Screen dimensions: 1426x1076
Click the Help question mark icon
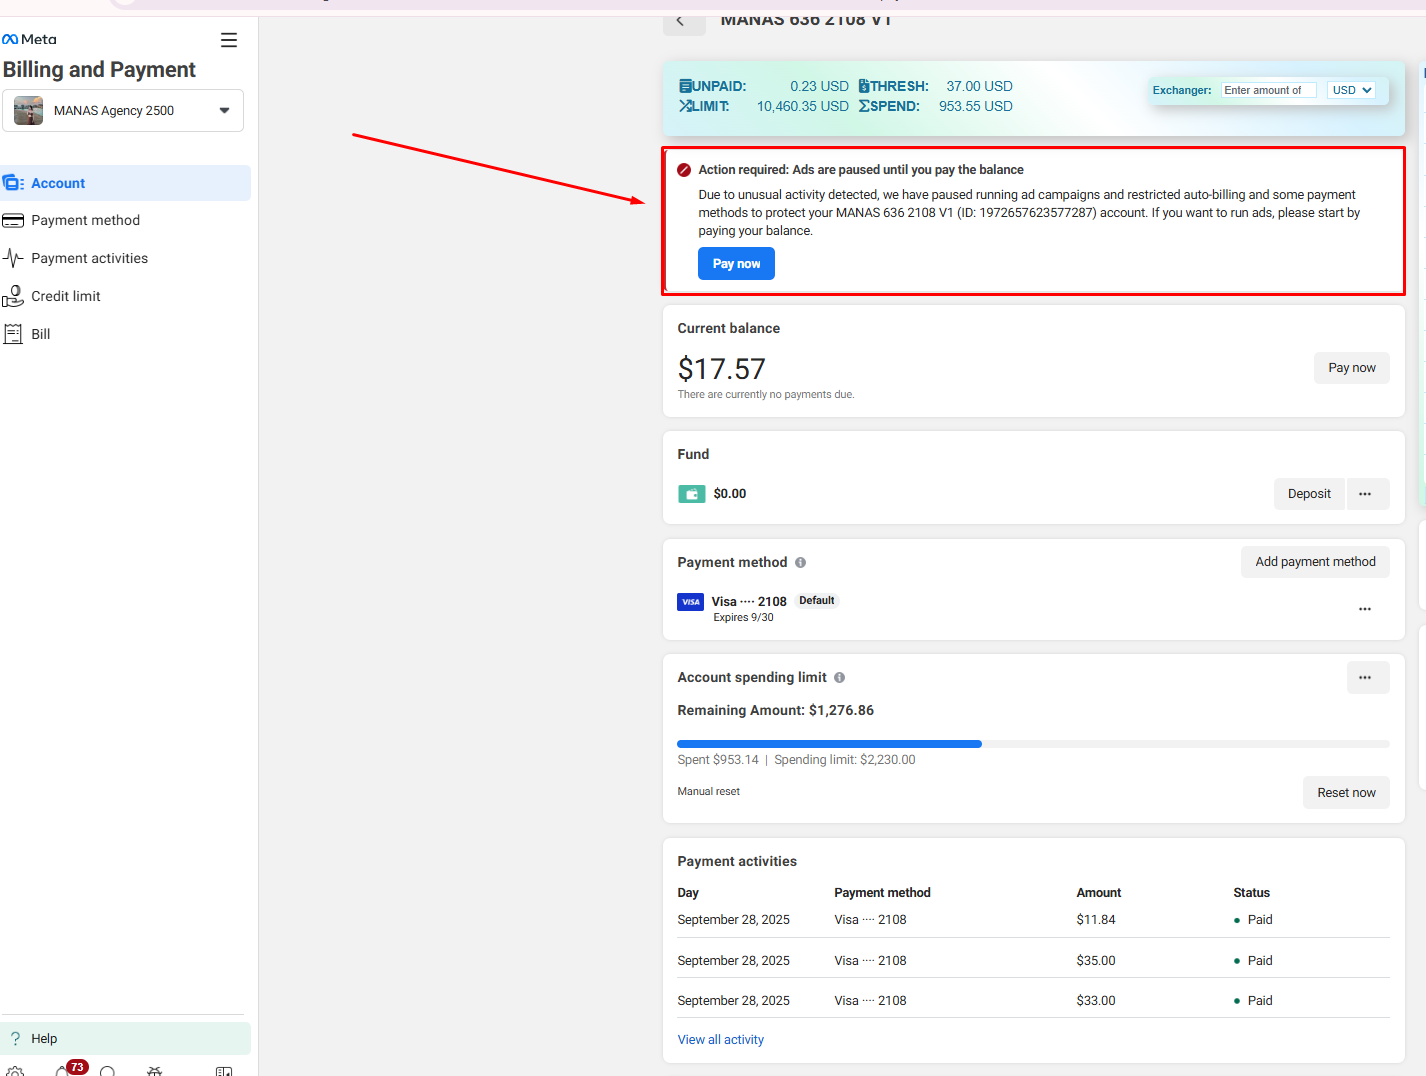(x=15, y=1038)
